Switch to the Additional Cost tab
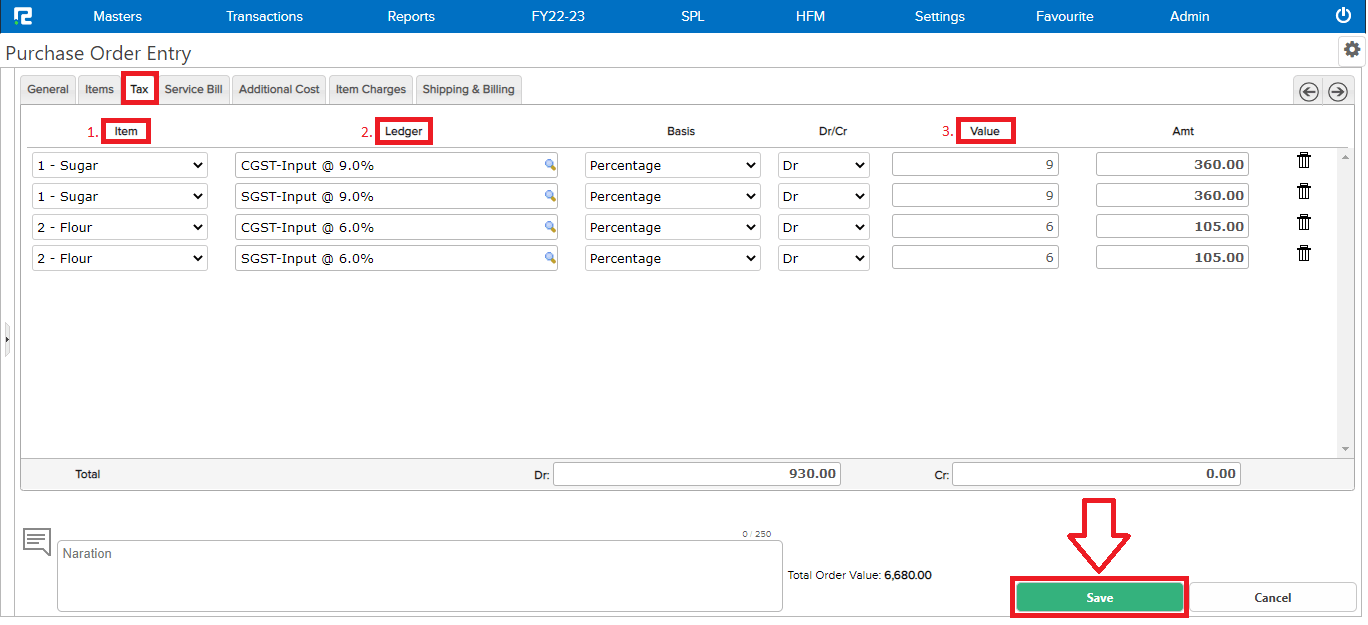This screenshot has width=1368, height=625. tap(279, 89)
